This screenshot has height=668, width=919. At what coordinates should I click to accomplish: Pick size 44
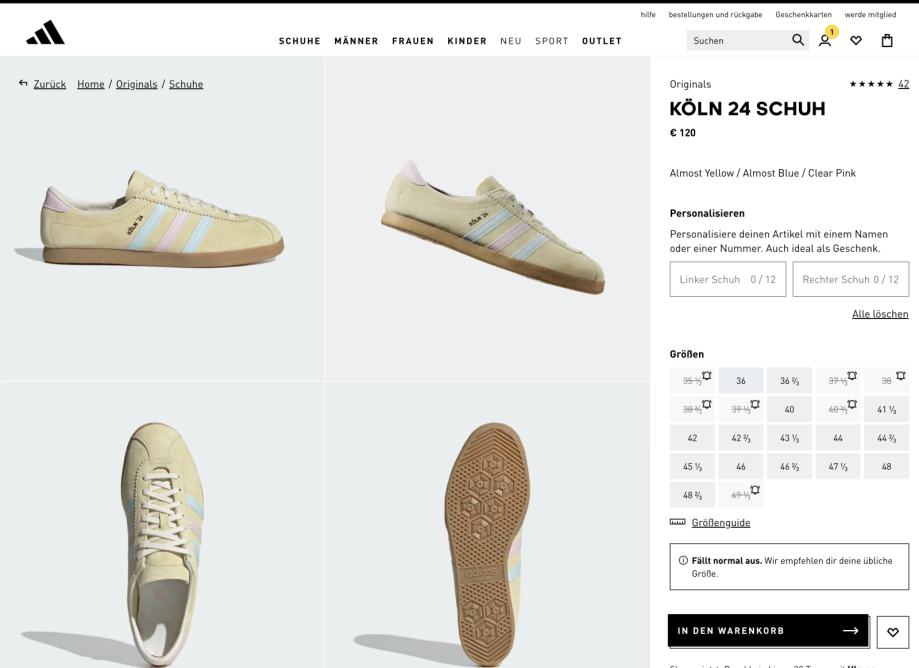pyautogui.click(x=838, y=438)
